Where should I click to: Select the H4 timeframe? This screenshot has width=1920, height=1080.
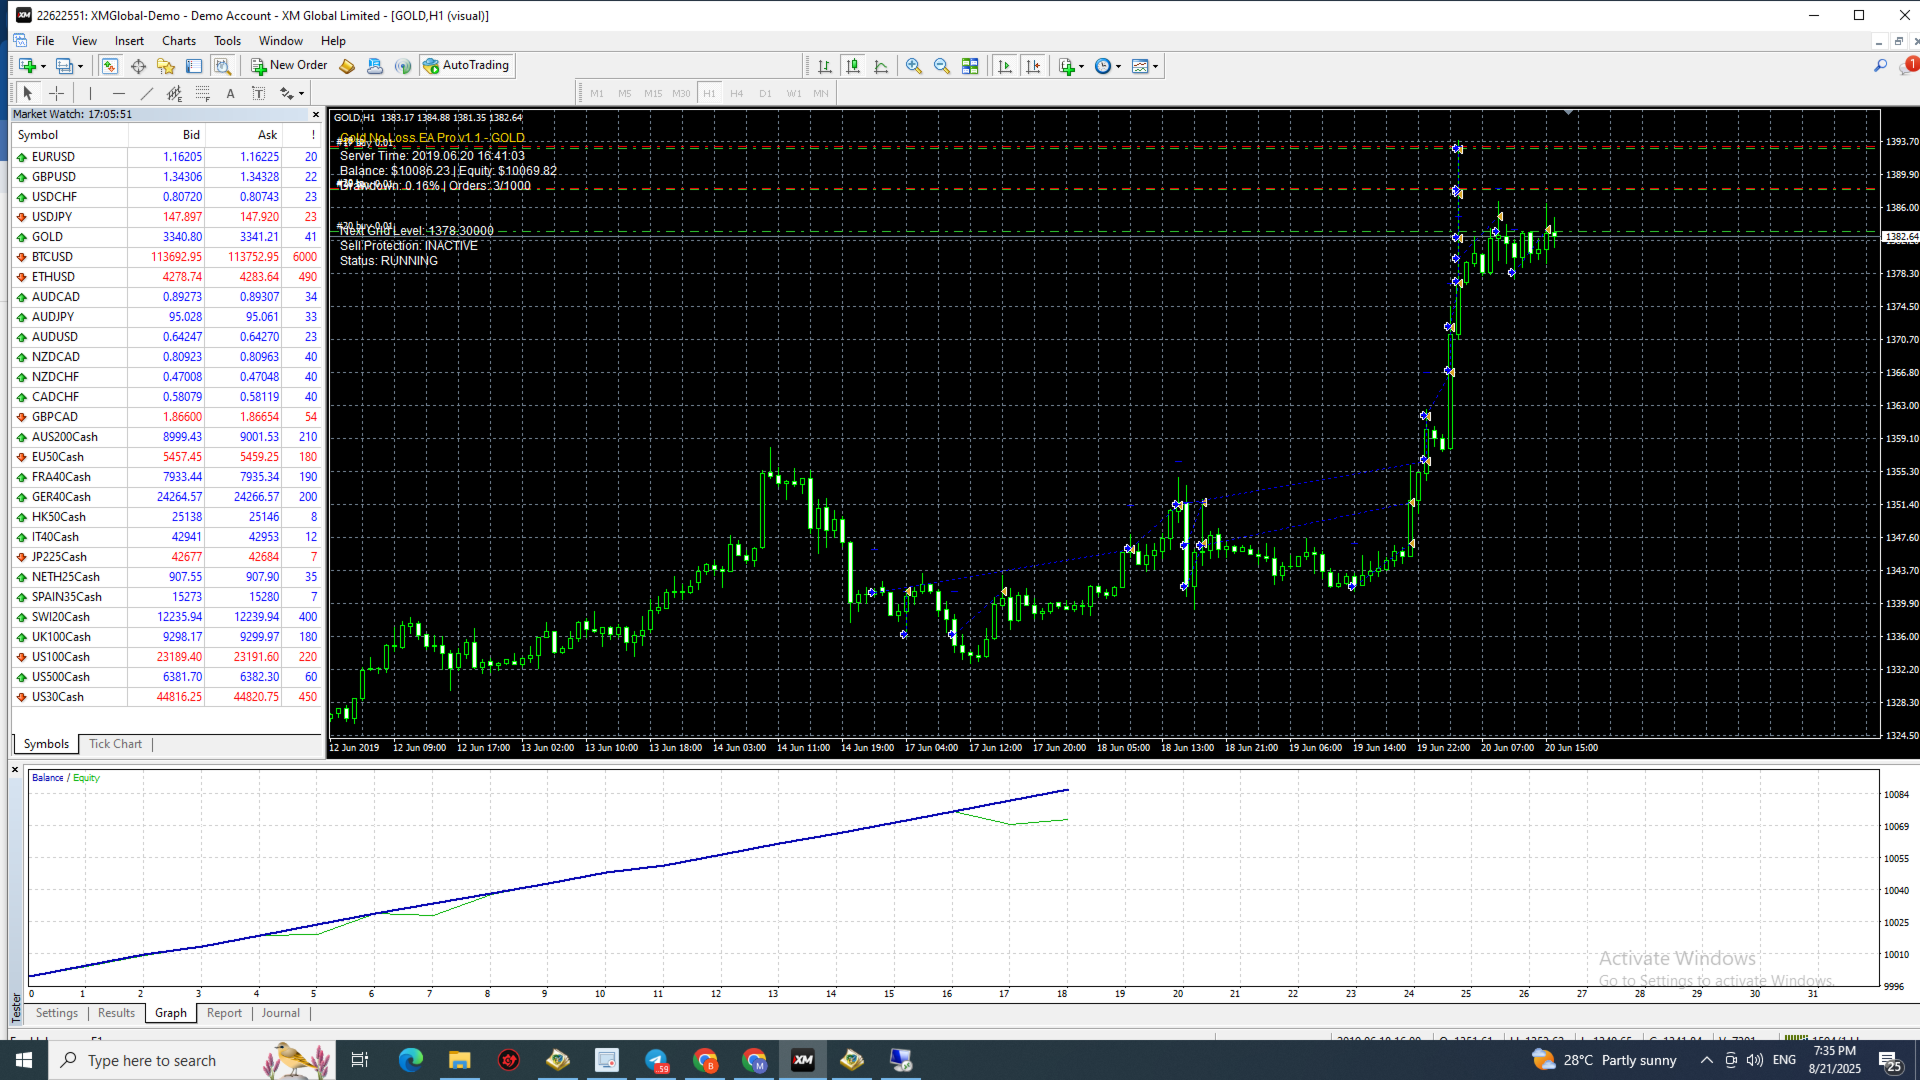point(737,93)
